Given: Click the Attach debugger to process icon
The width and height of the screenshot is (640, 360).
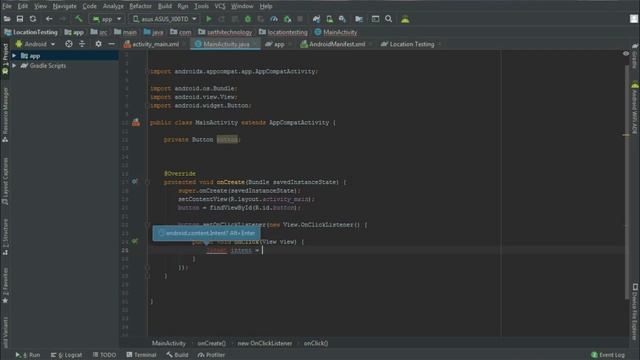Looking at the screenshot, I should tap(287, 19).
